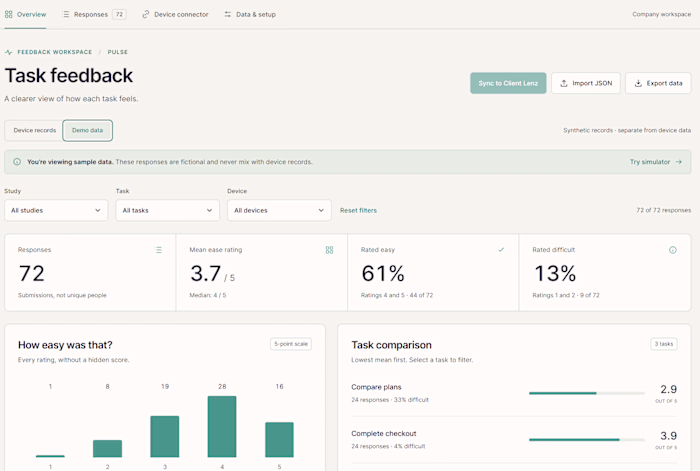The image size is (700, 471).
Task: Click the 3.9 score for Complete checkout
Action: click(668, 435)
